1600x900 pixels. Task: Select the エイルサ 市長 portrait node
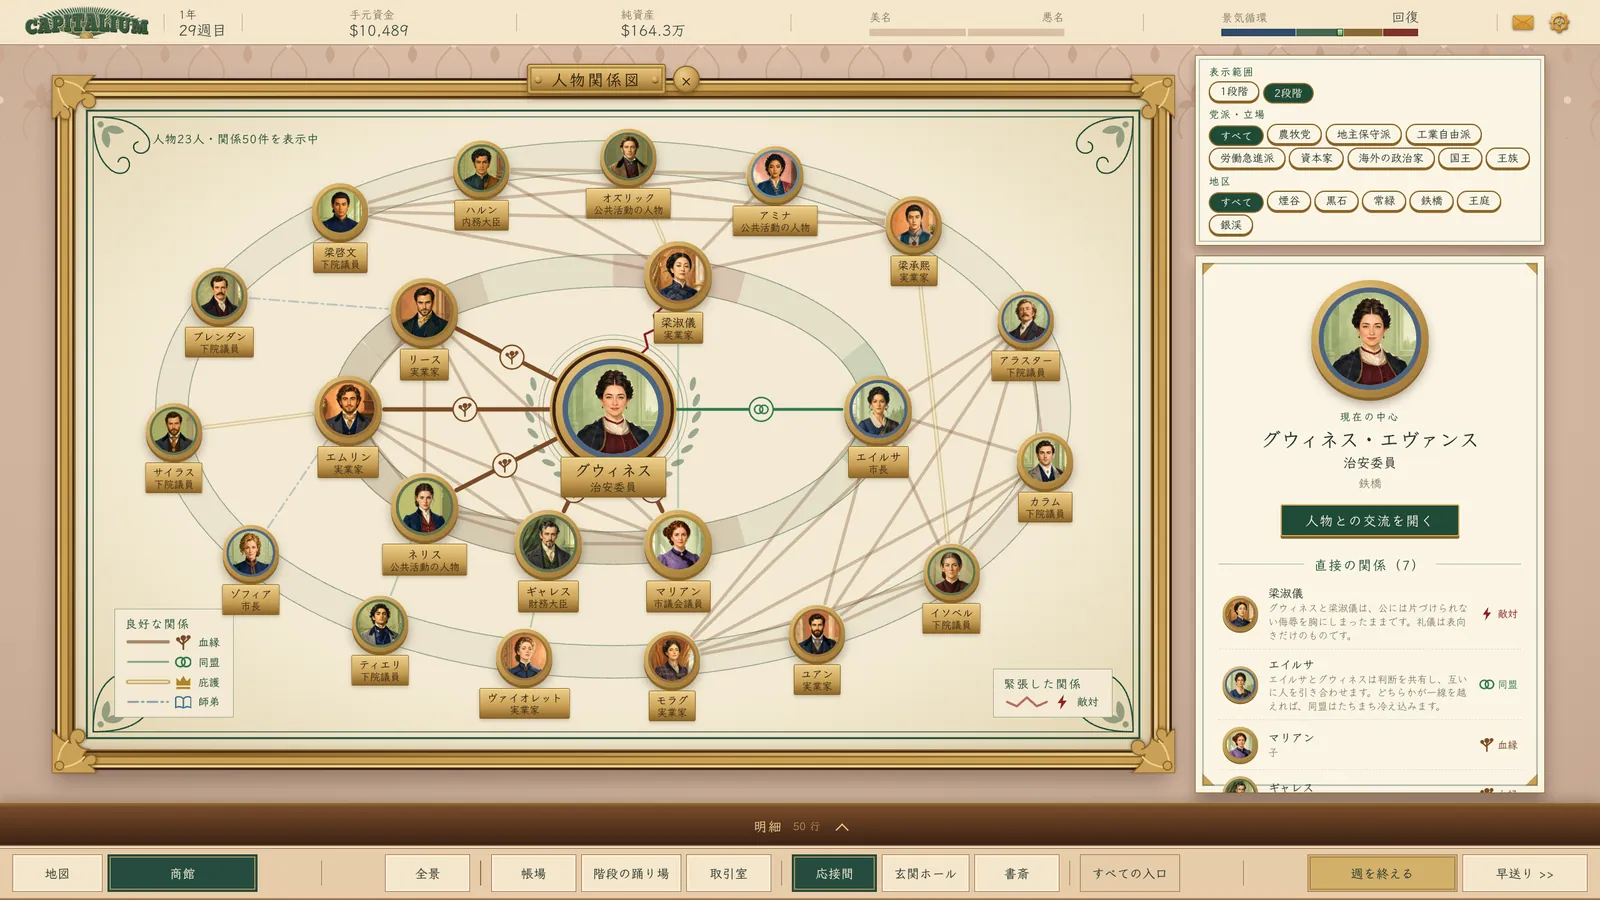pos(878,410)
